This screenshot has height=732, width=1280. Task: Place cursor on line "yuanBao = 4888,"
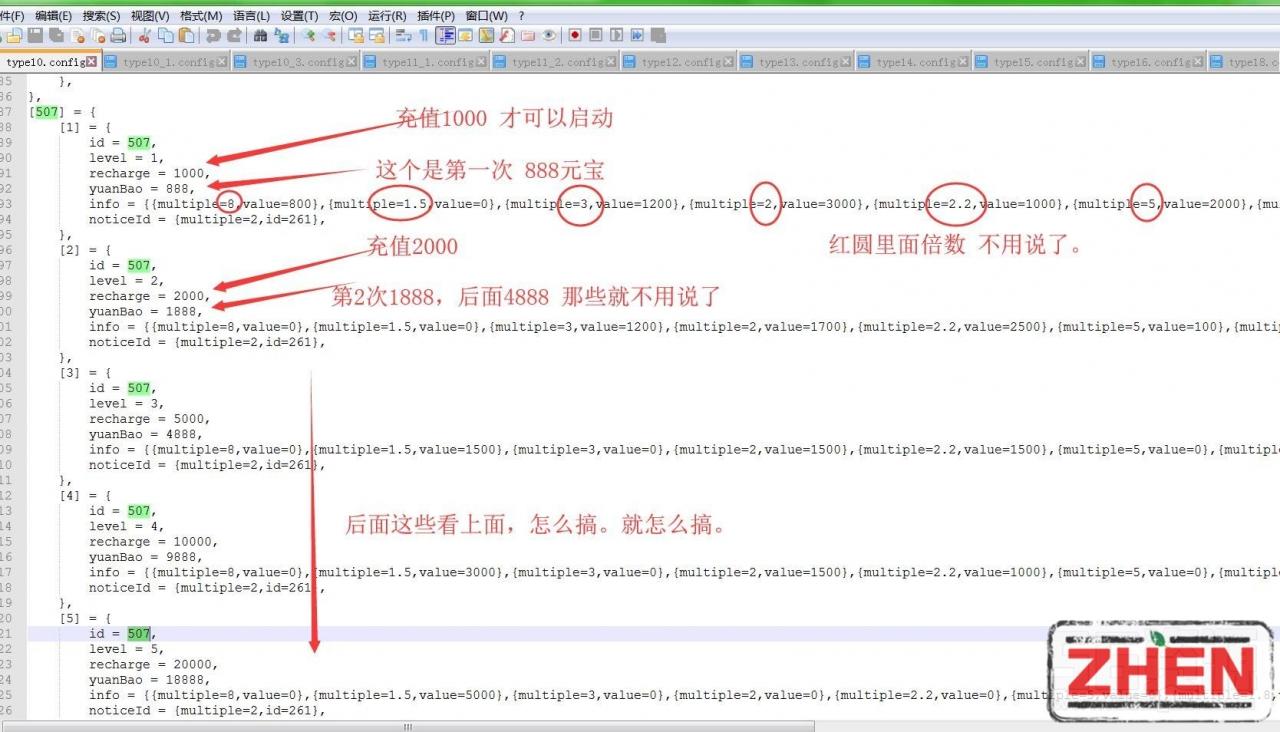[x=146, y=434]
